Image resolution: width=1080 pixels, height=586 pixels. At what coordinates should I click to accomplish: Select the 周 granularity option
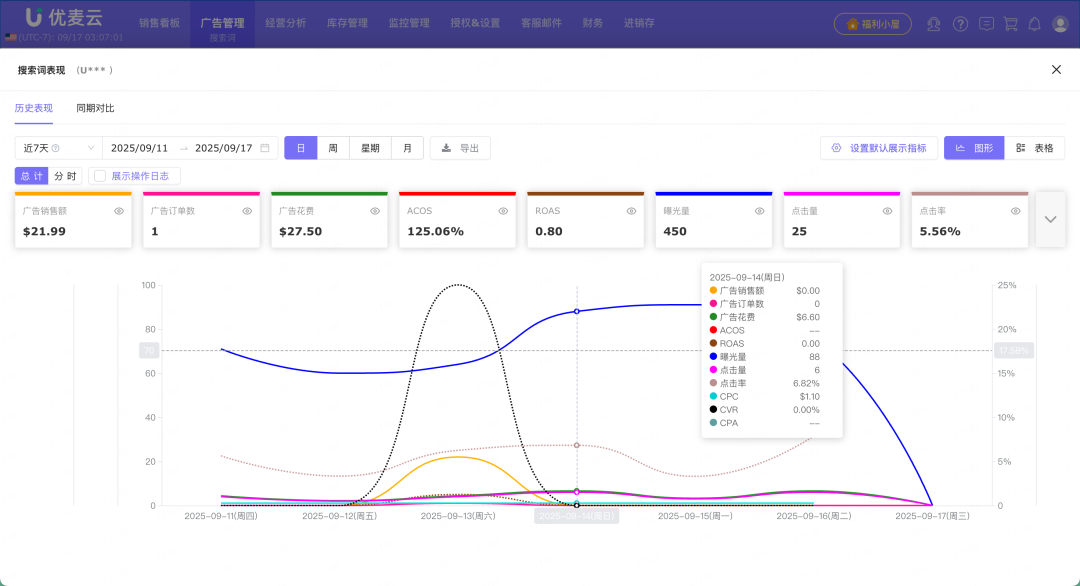pyautogui.click(x=333, y=148)
